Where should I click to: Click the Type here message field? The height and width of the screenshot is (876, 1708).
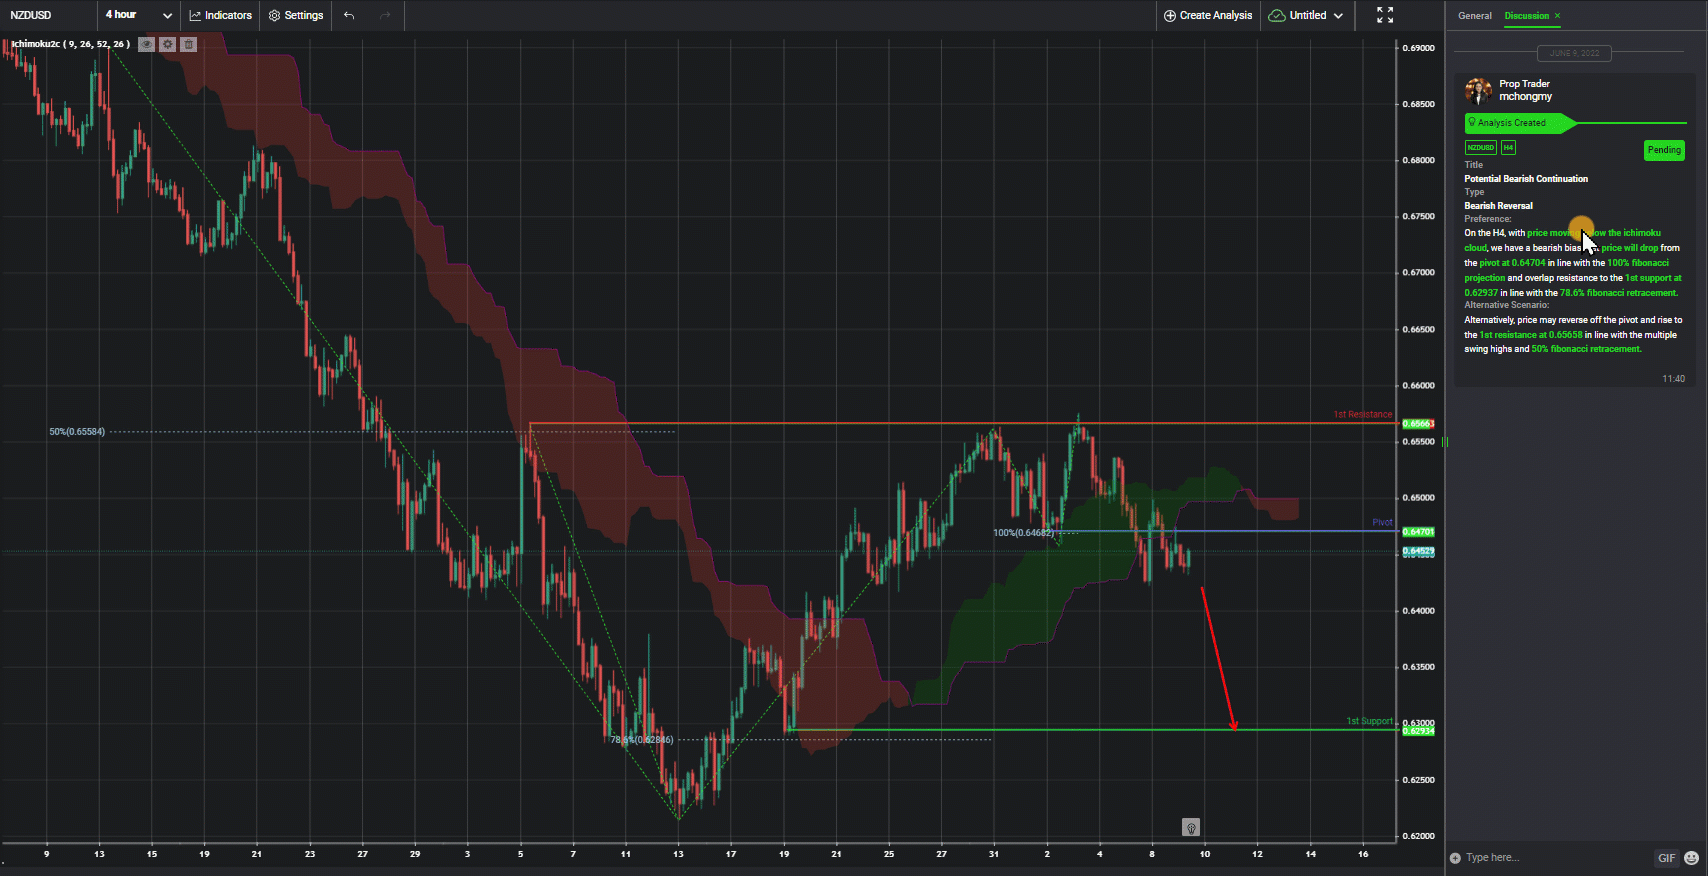point(1555,858)
